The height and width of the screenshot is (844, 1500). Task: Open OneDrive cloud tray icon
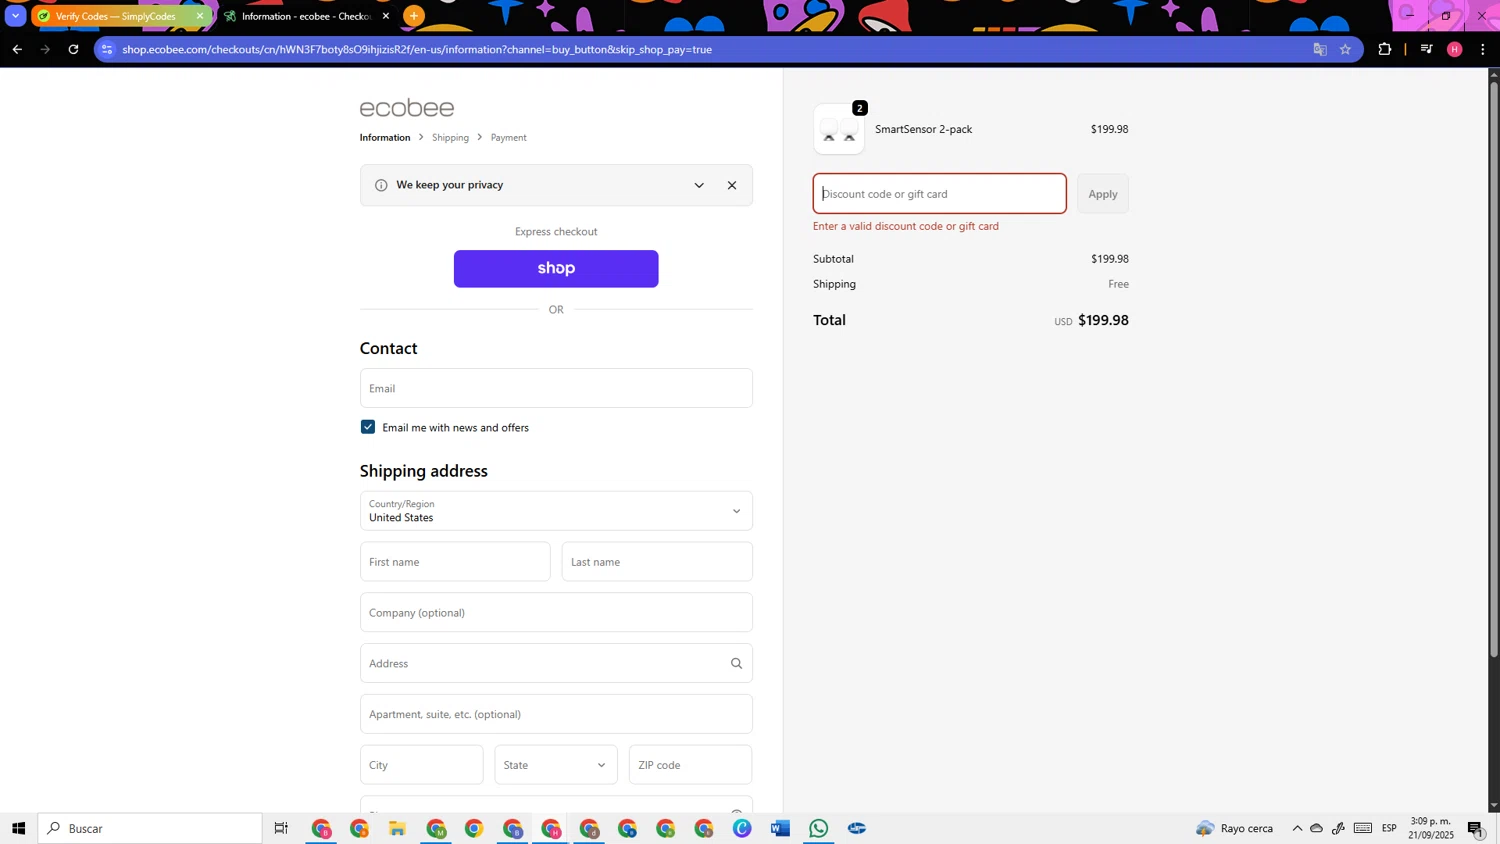point(1317,828)
